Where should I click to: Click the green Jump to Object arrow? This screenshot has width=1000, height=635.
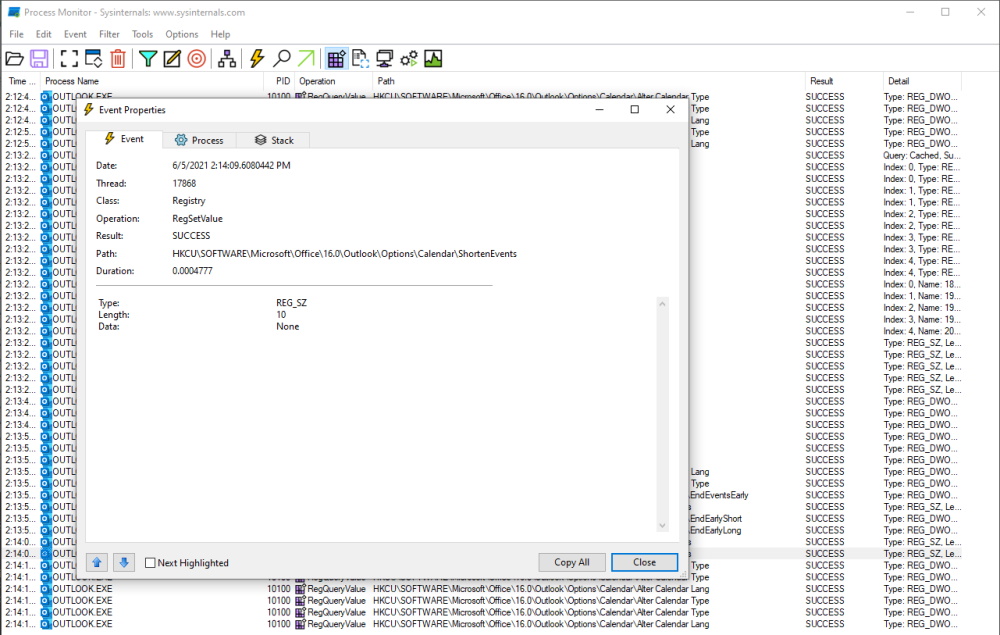[x=306, y=59]
